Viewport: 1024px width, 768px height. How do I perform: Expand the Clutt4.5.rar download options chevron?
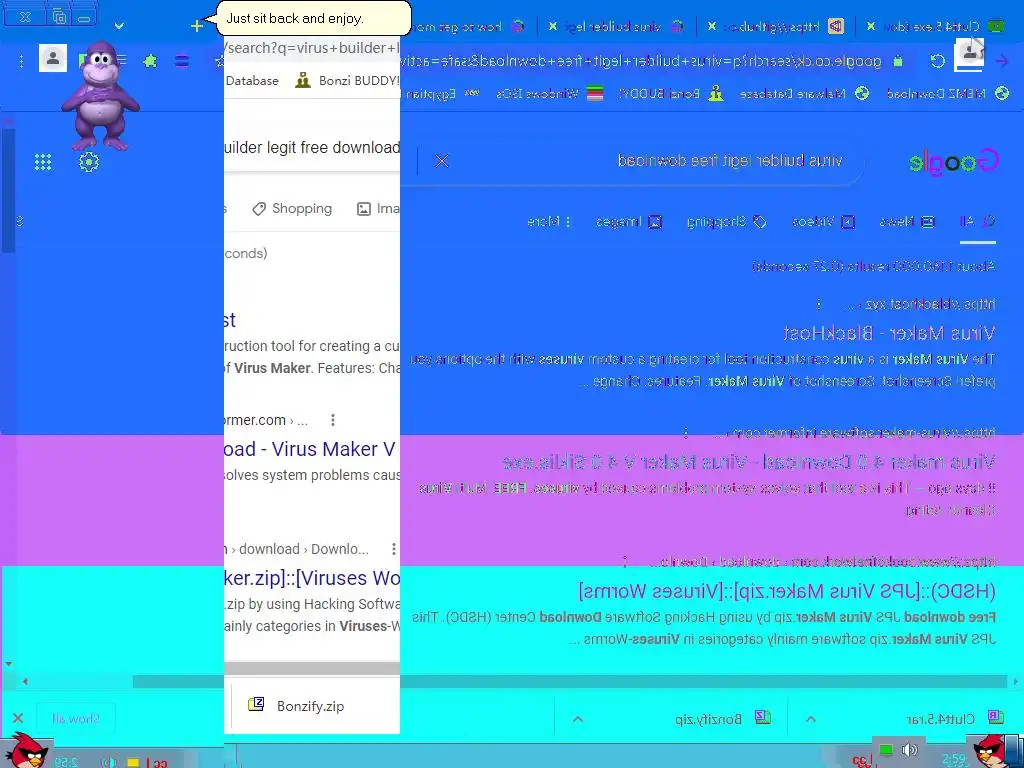810,719
